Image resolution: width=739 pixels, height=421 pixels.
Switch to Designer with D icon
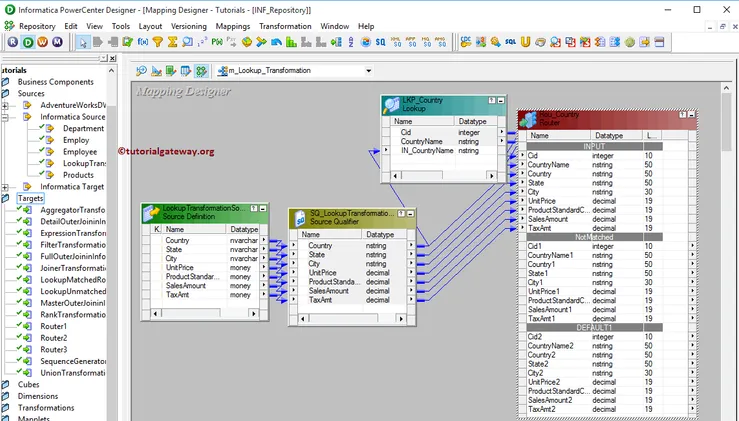[28, 42]
